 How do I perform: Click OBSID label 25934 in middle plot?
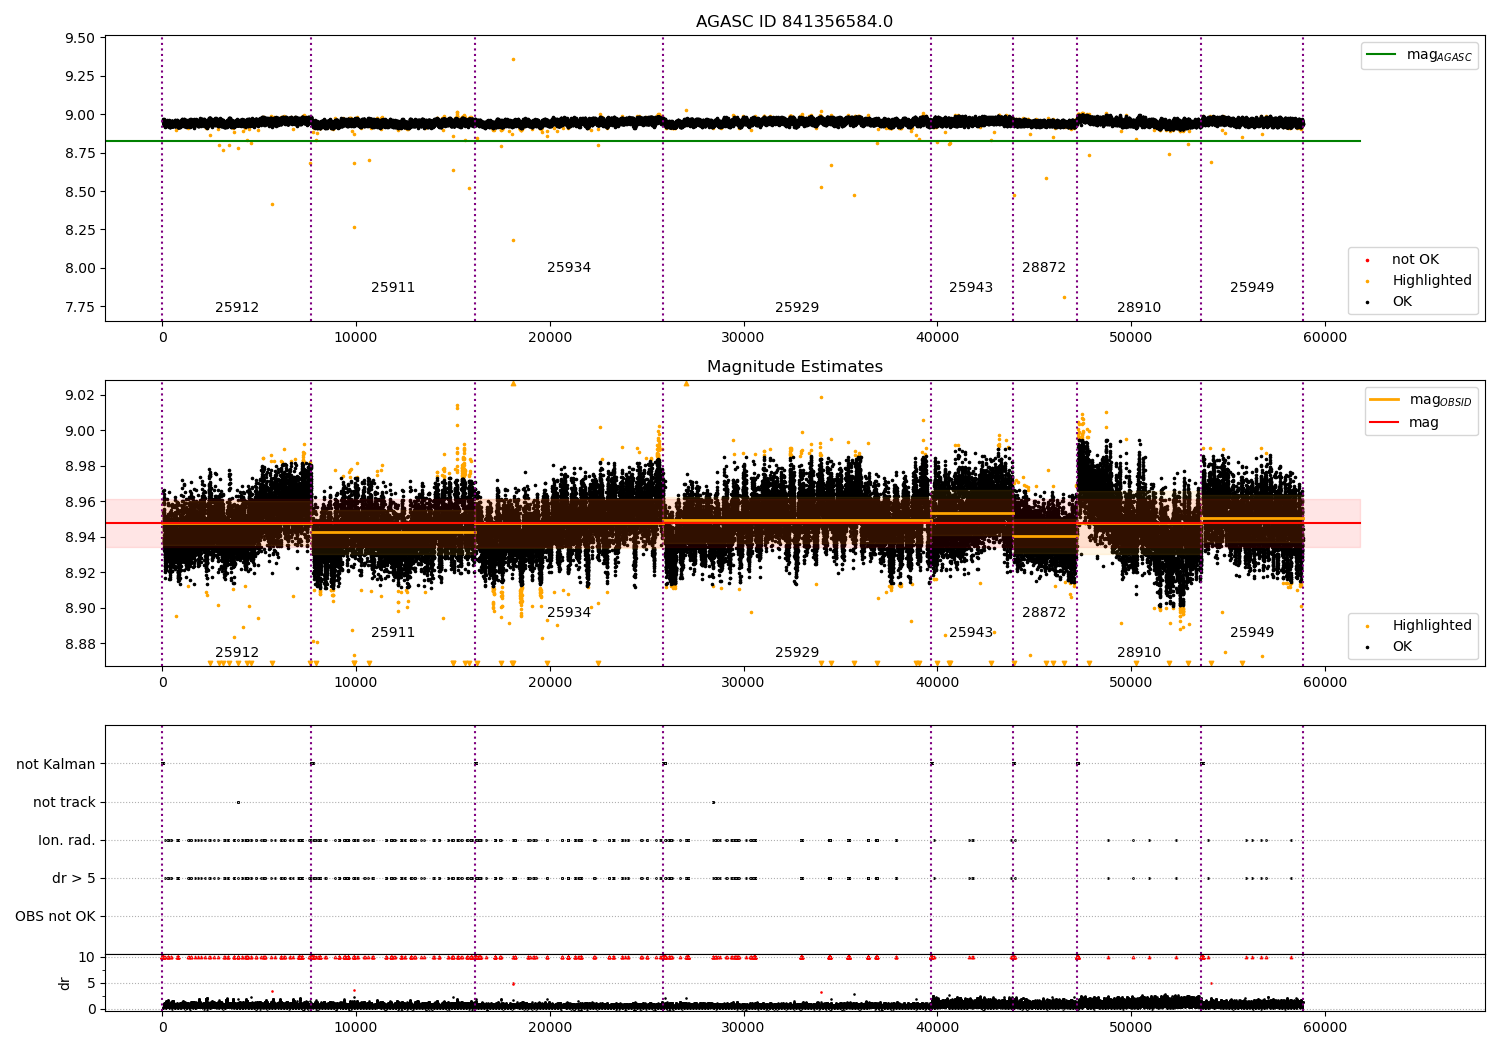point(569,613)
